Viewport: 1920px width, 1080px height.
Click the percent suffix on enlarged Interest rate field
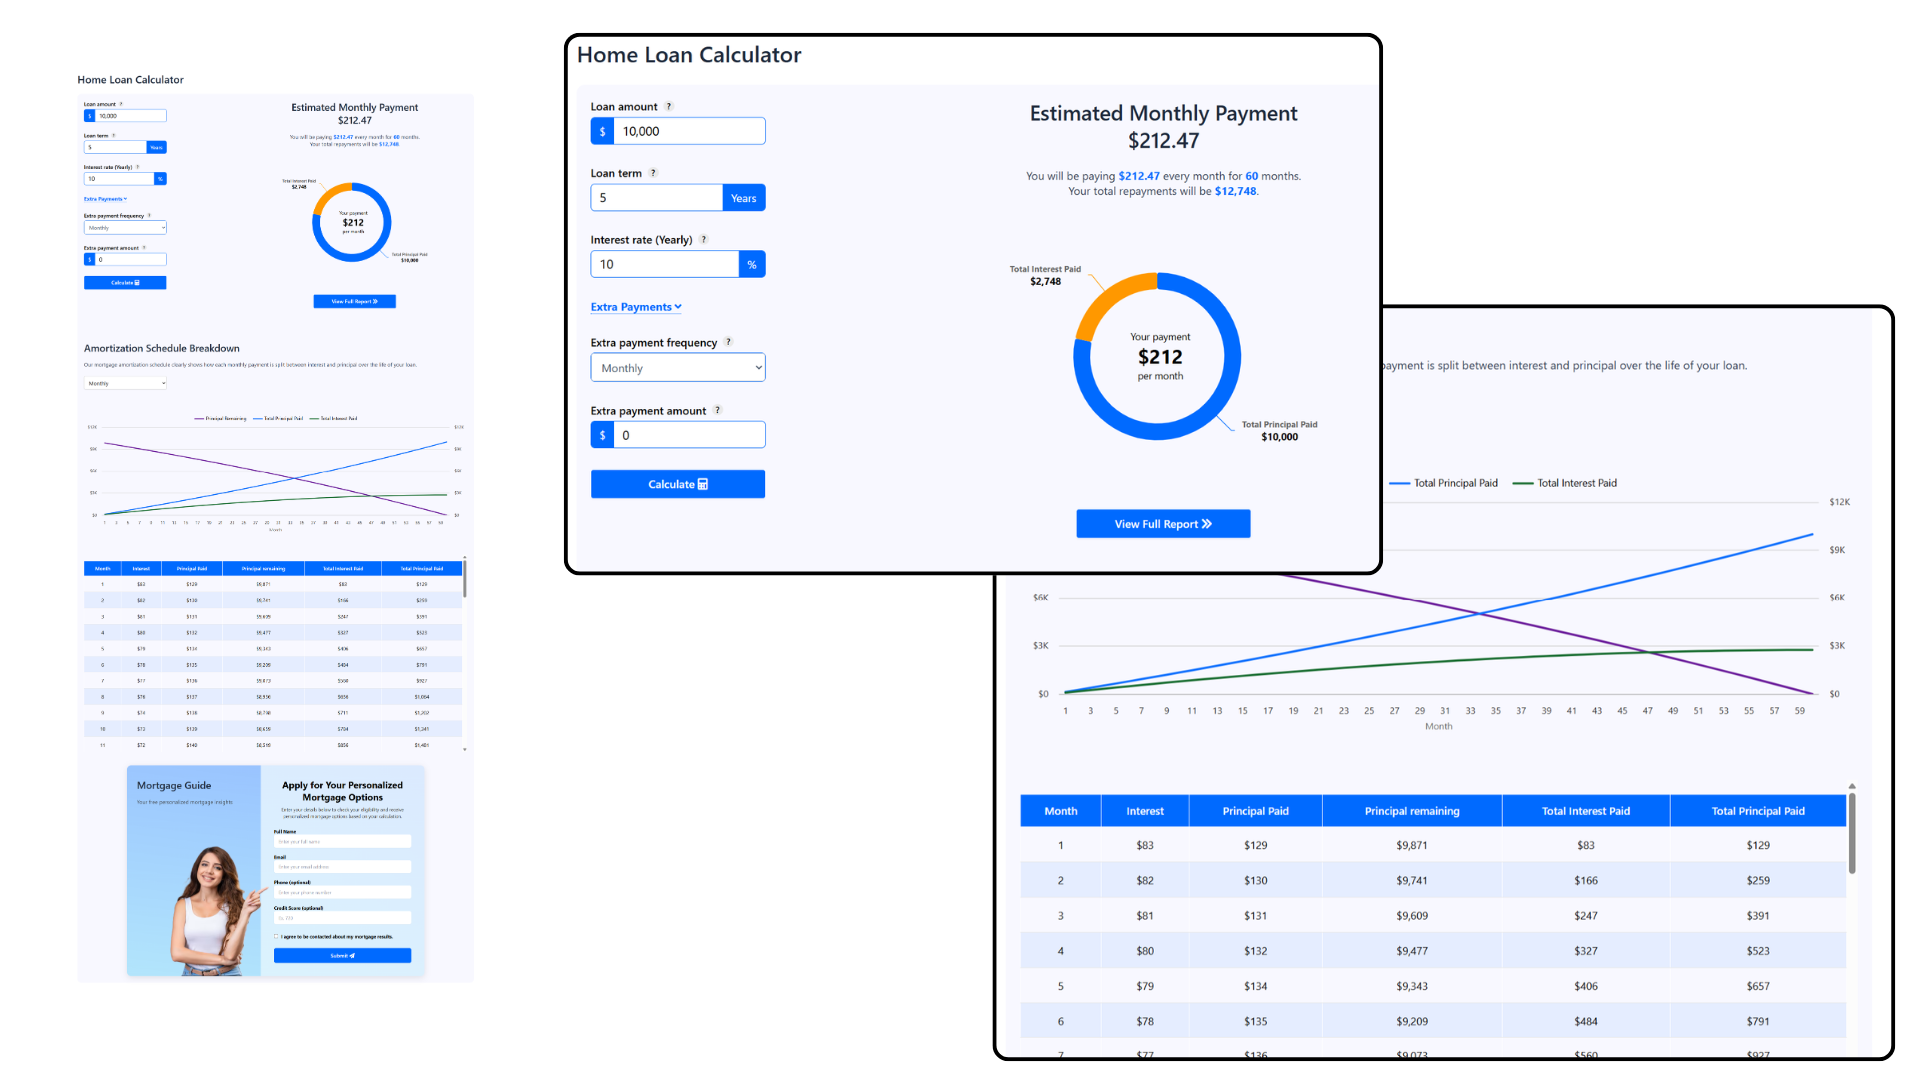(752, 264)
